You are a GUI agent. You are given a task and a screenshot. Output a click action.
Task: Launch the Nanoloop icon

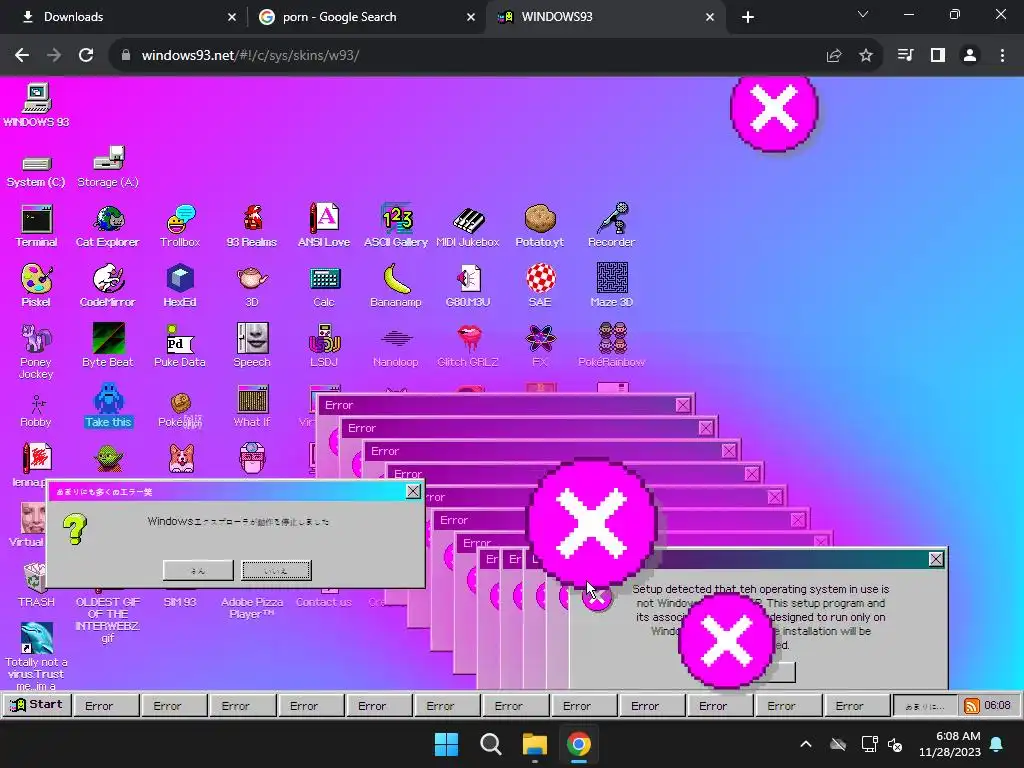[396, 349]
